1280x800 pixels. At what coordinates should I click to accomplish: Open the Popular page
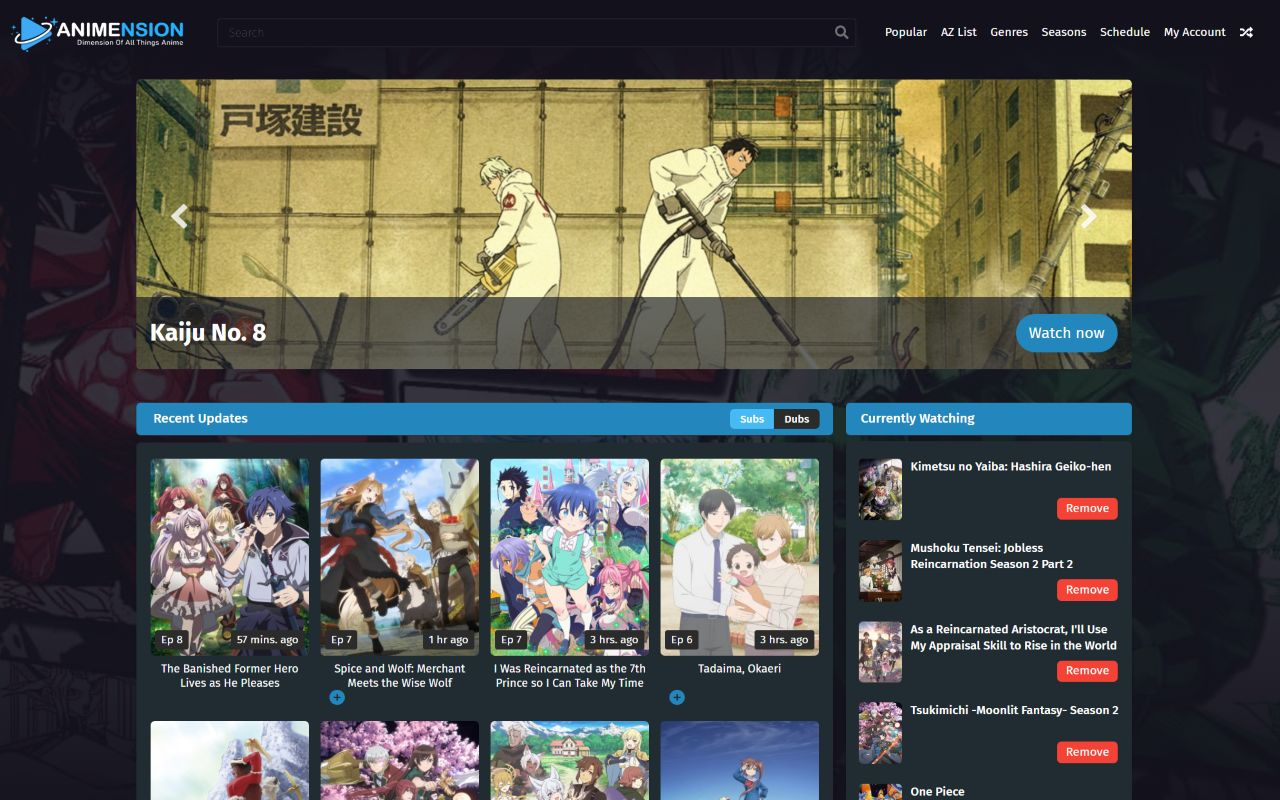[906, 32]
